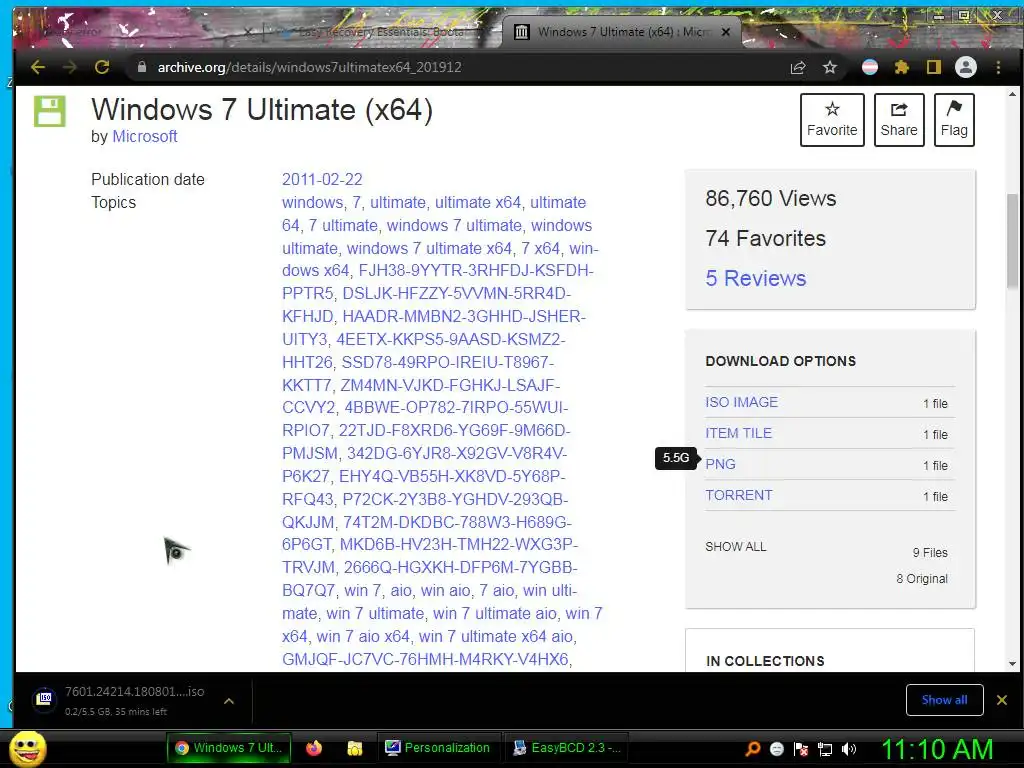Click the 'win aio' topic link
The image size is (1024, 768).
(x=445, y=591)
